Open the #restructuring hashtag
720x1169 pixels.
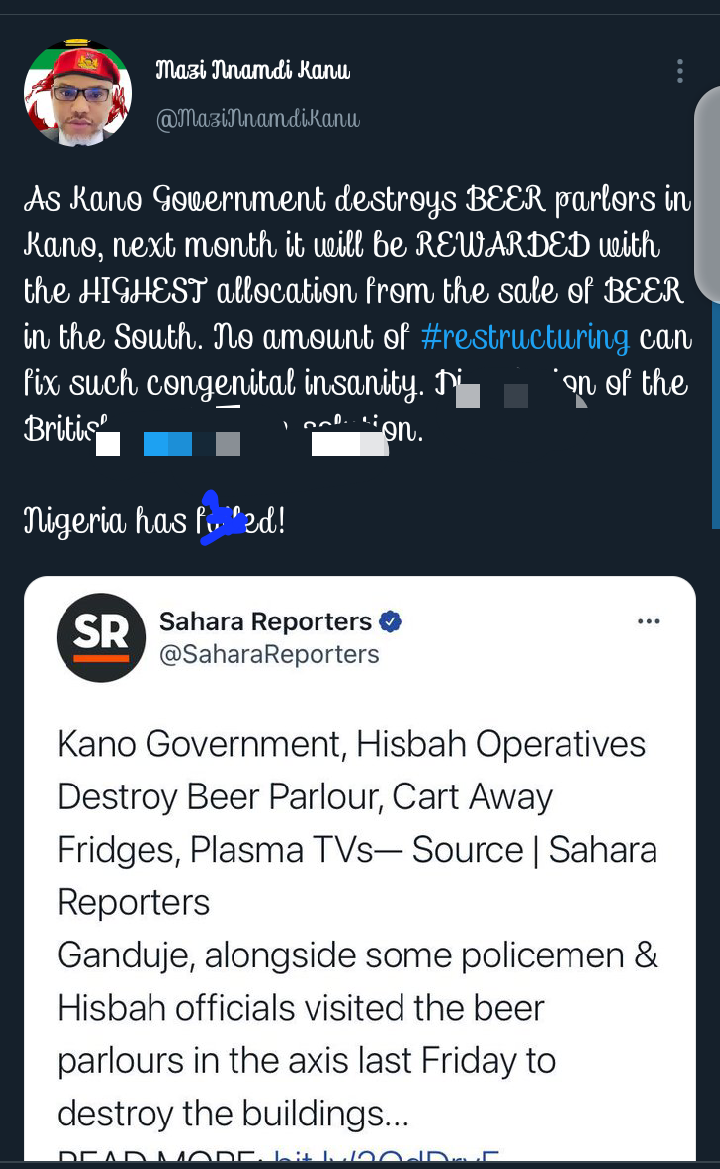525,338
